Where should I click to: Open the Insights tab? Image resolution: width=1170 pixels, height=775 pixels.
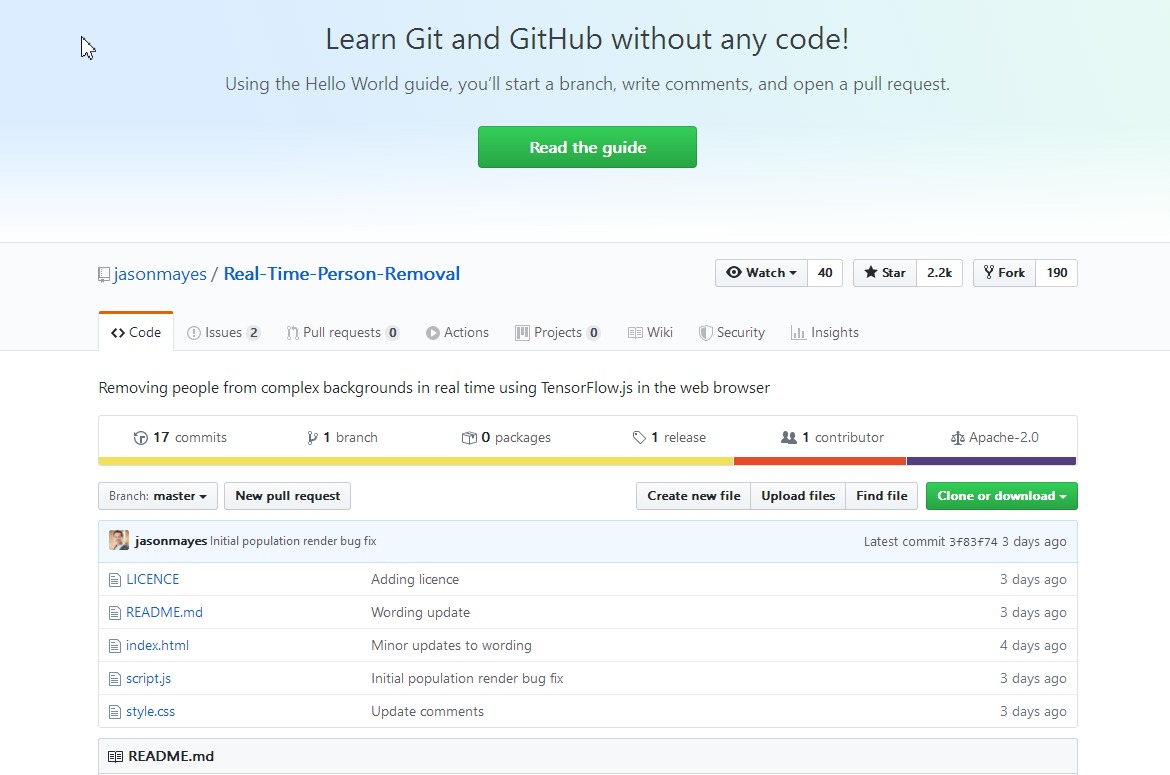pos(825,333)
